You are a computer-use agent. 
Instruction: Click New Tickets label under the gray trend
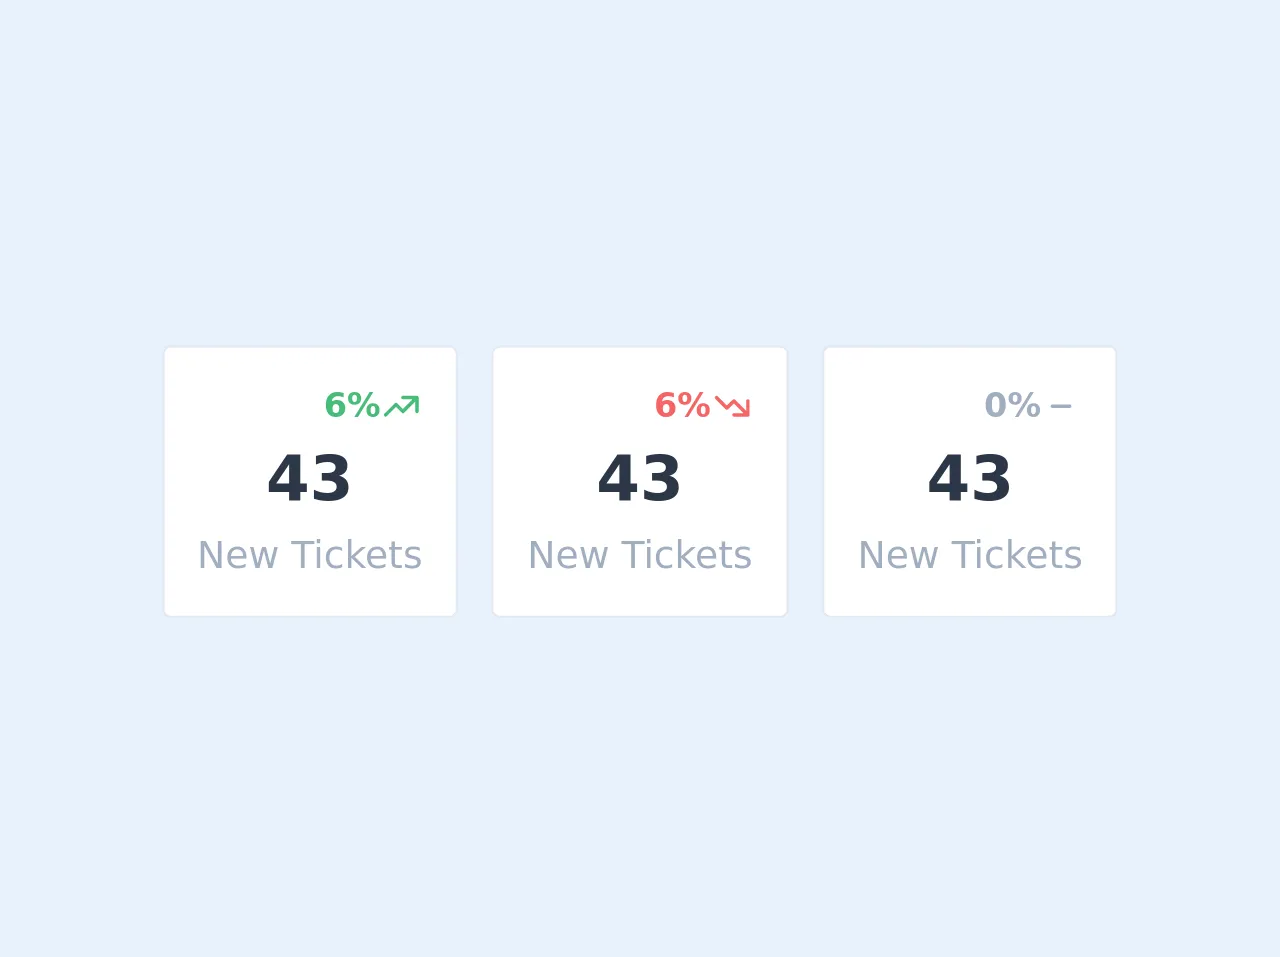969,555
